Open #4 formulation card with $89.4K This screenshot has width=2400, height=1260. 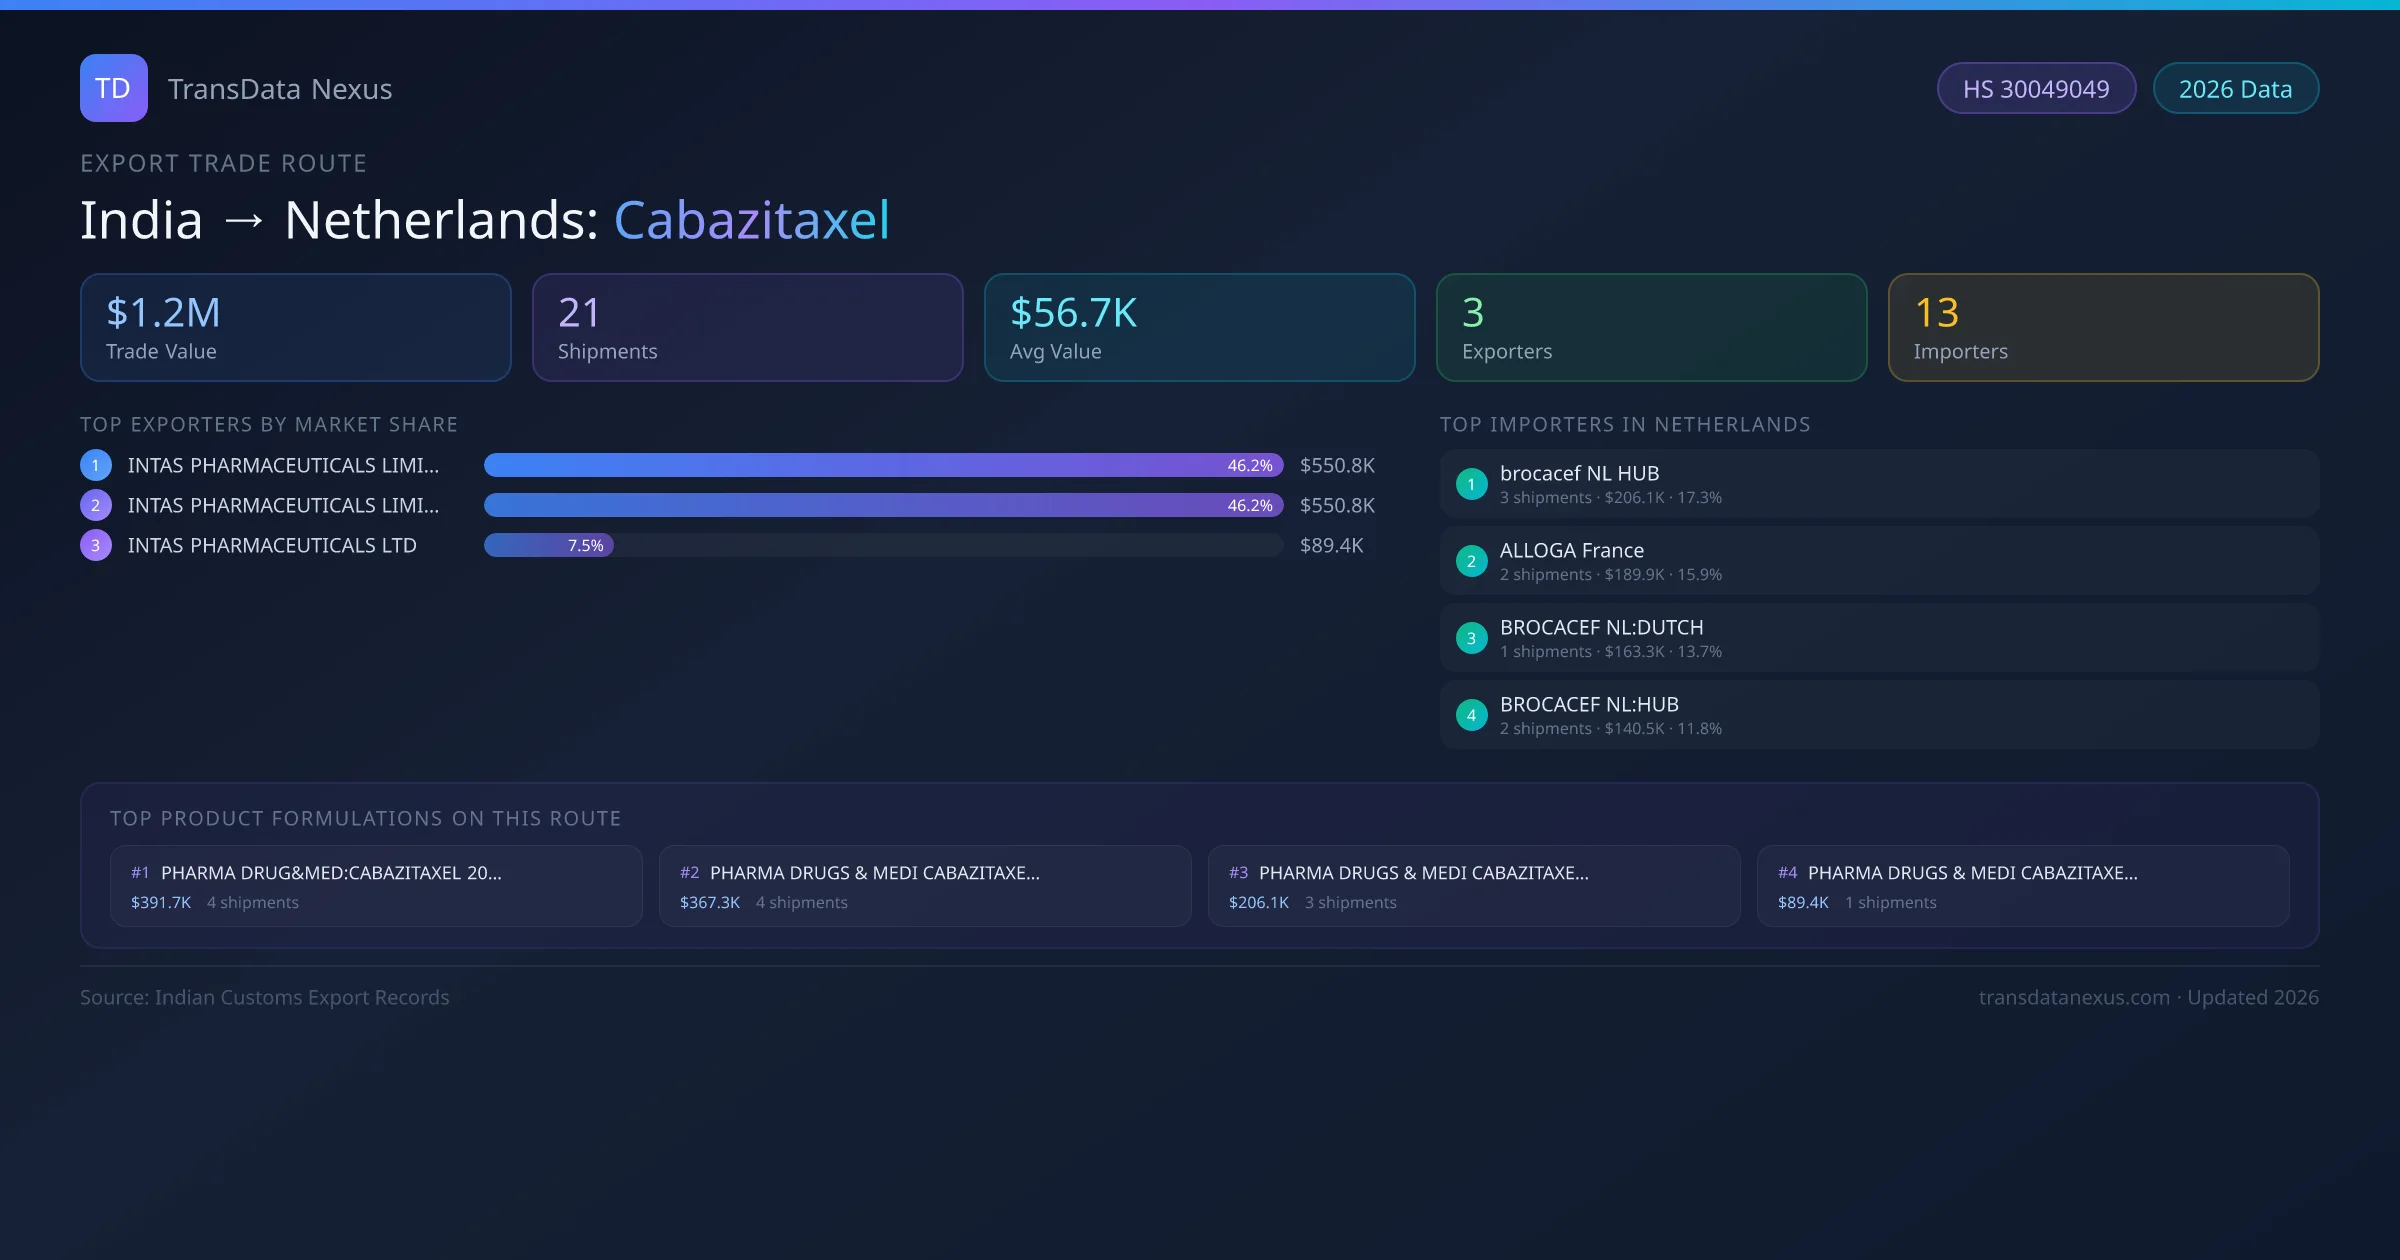coord(2022,886)
